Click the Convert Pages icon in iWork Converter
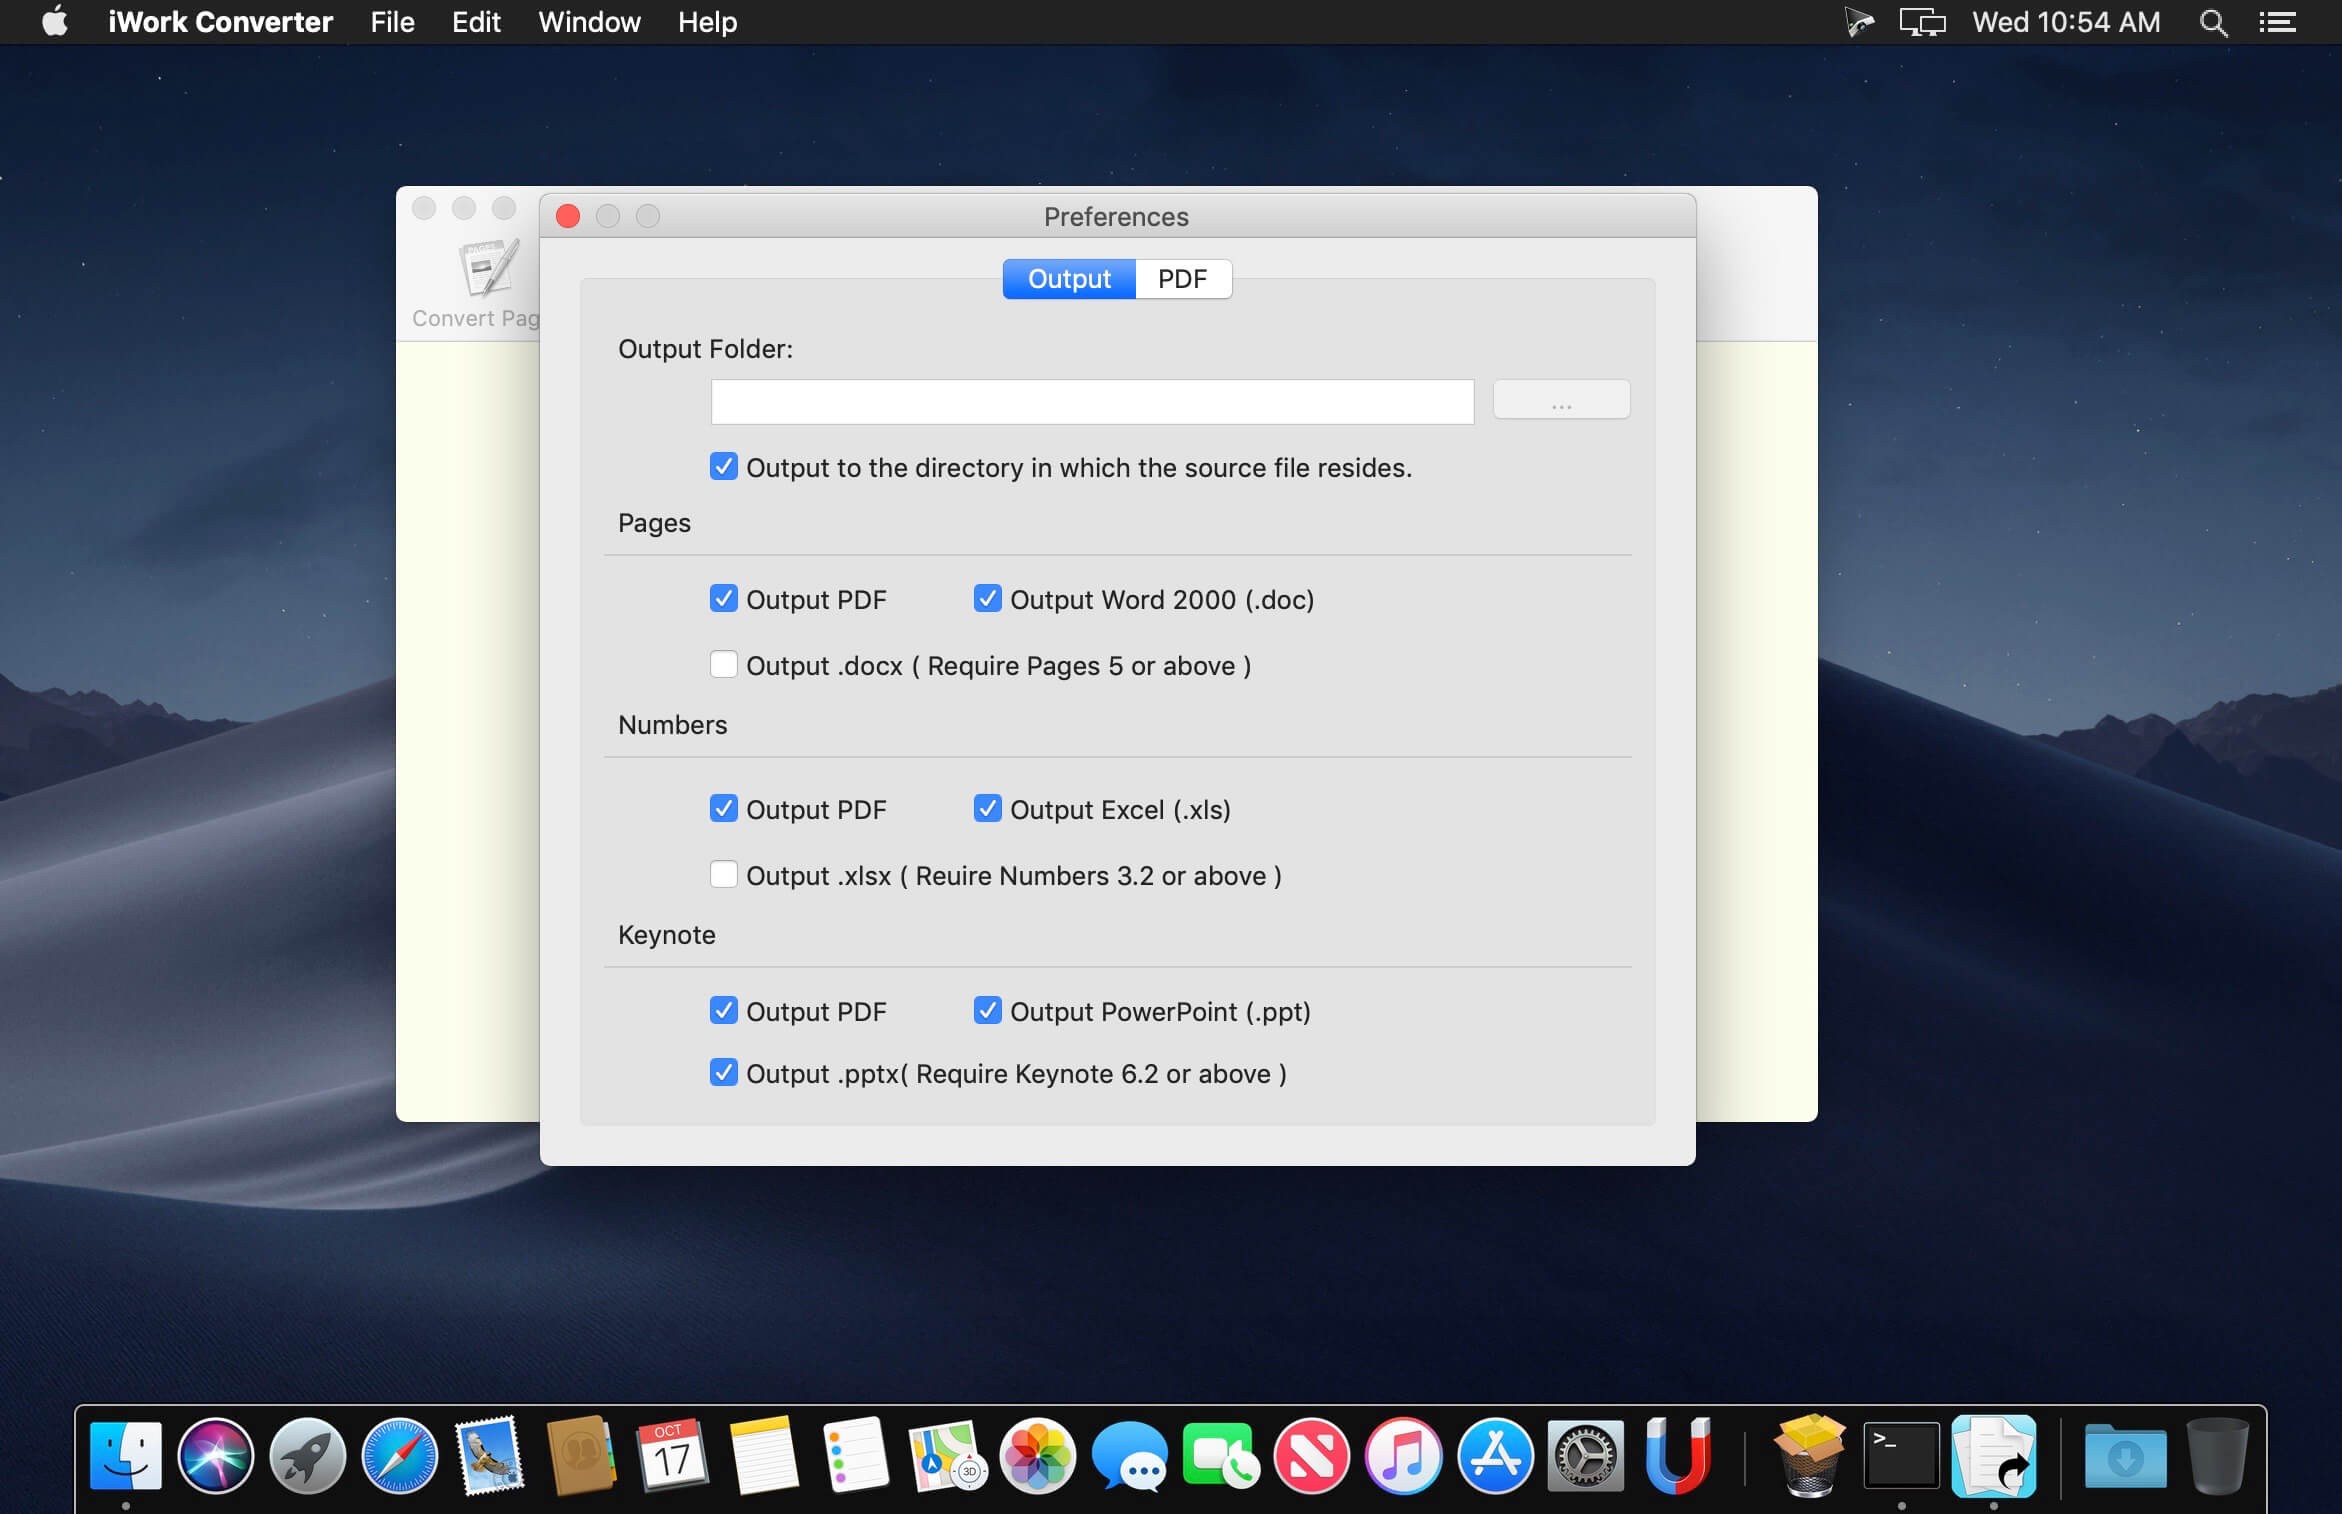This screenshot has width=2342, height=1514. tap(485, 270)
